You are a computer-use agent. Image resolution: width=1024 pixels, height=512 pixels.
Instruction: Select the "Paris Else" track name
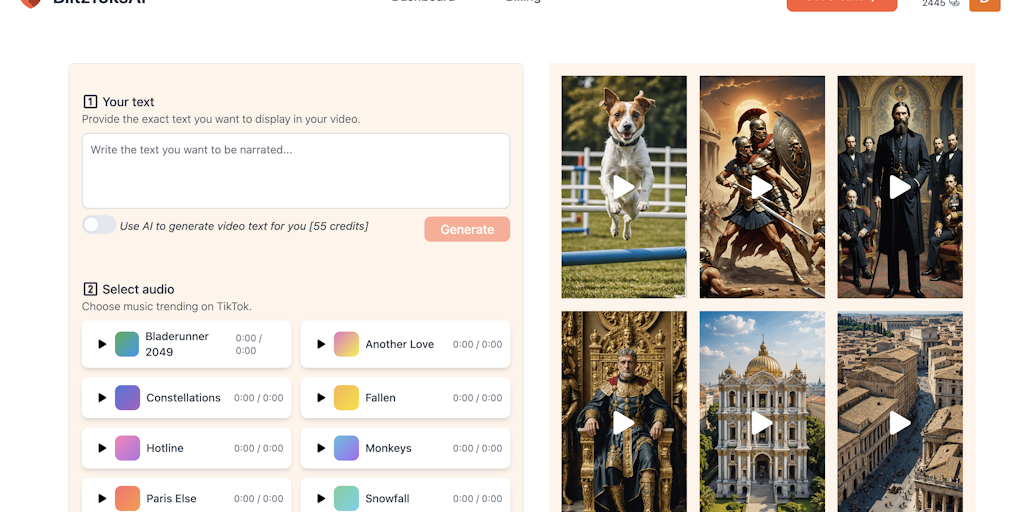171,498
